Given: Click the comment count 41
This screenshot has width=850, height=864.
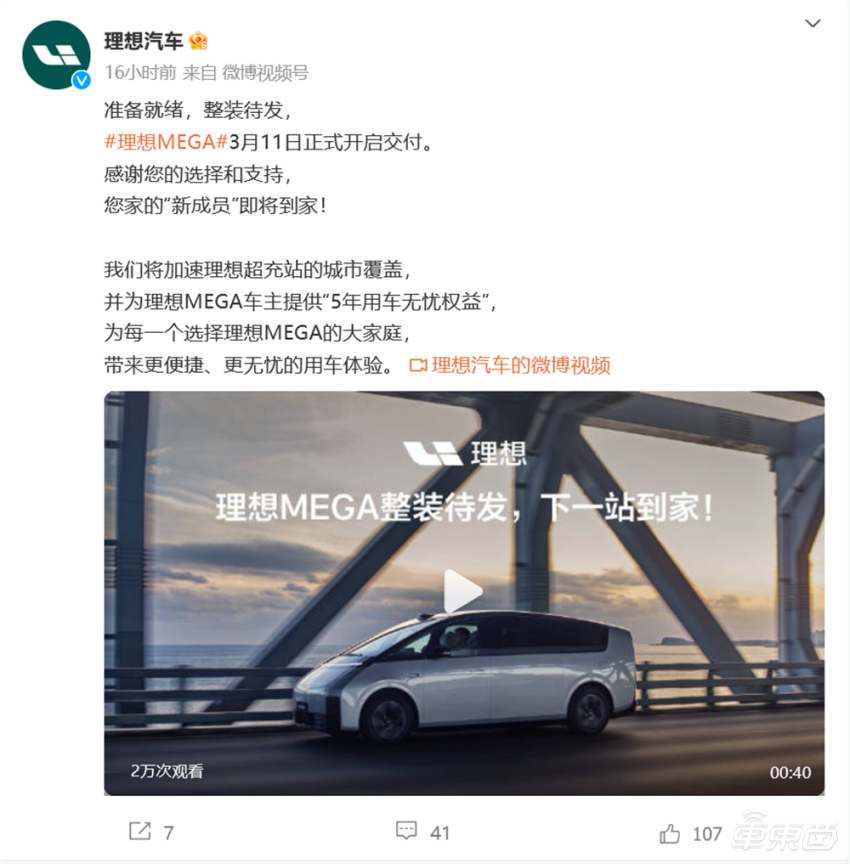Looking at the screenshot, I should [x=440, y=833].
